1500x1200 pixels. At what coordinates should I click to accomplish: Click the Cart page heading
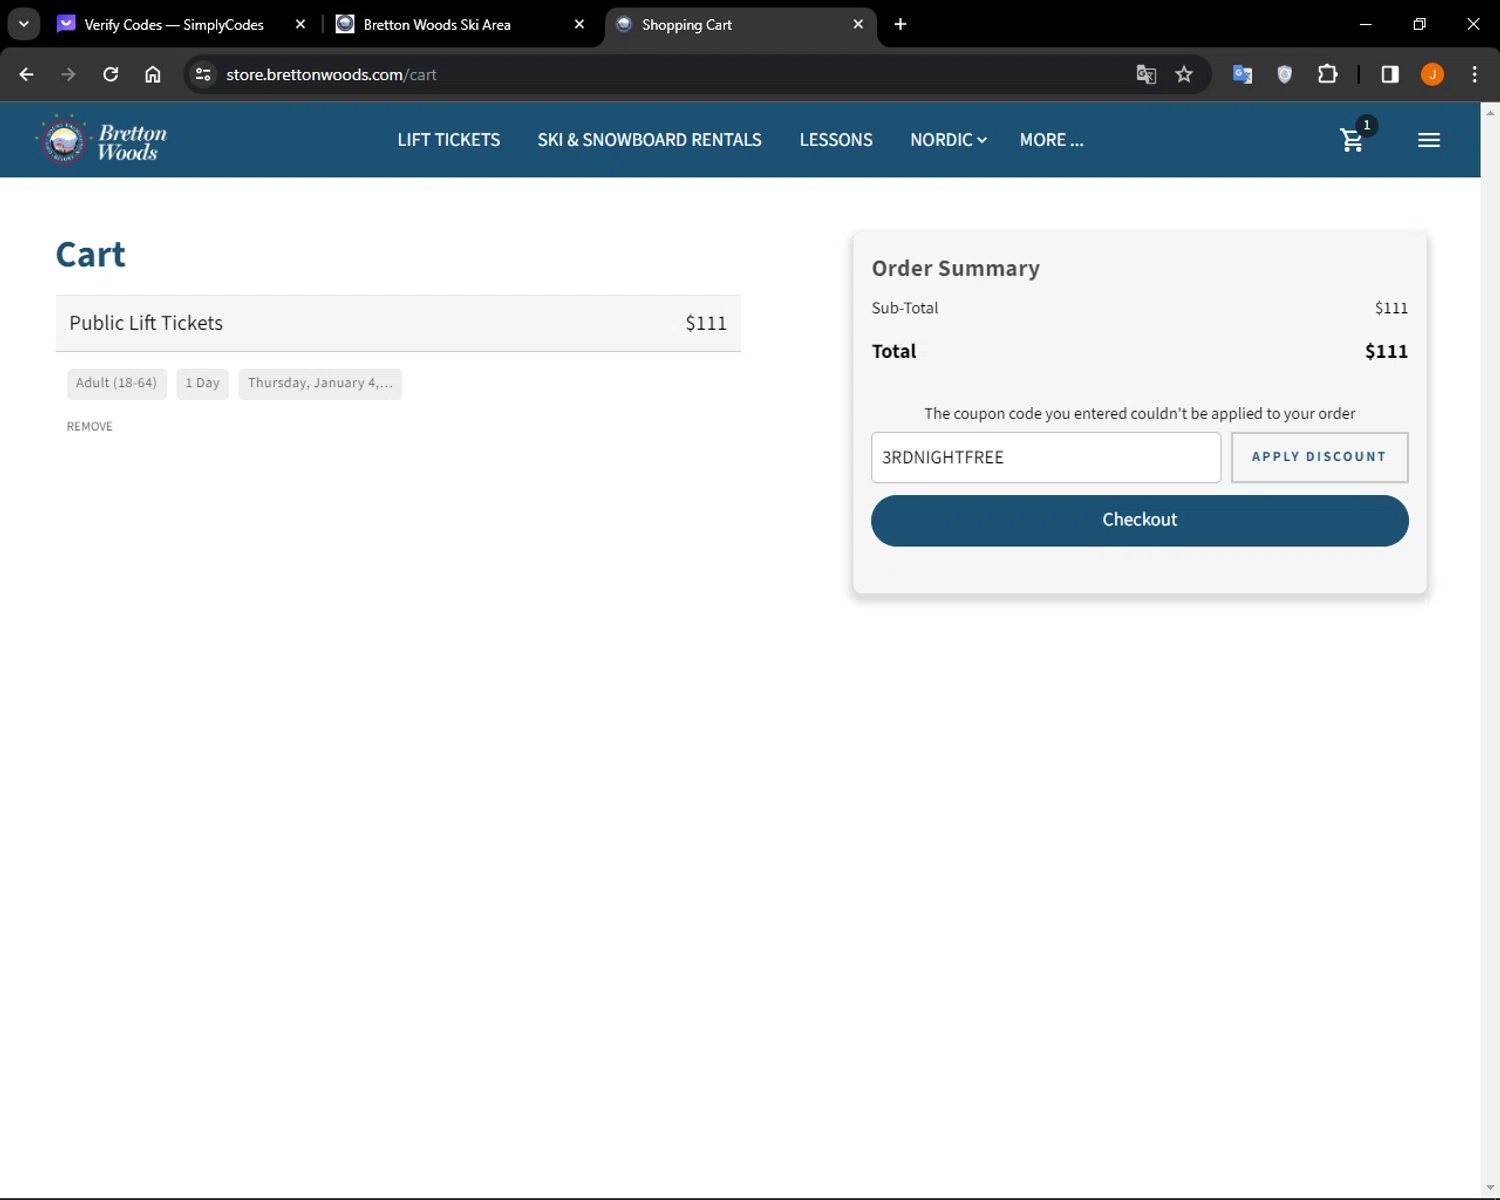coord(91,254)
